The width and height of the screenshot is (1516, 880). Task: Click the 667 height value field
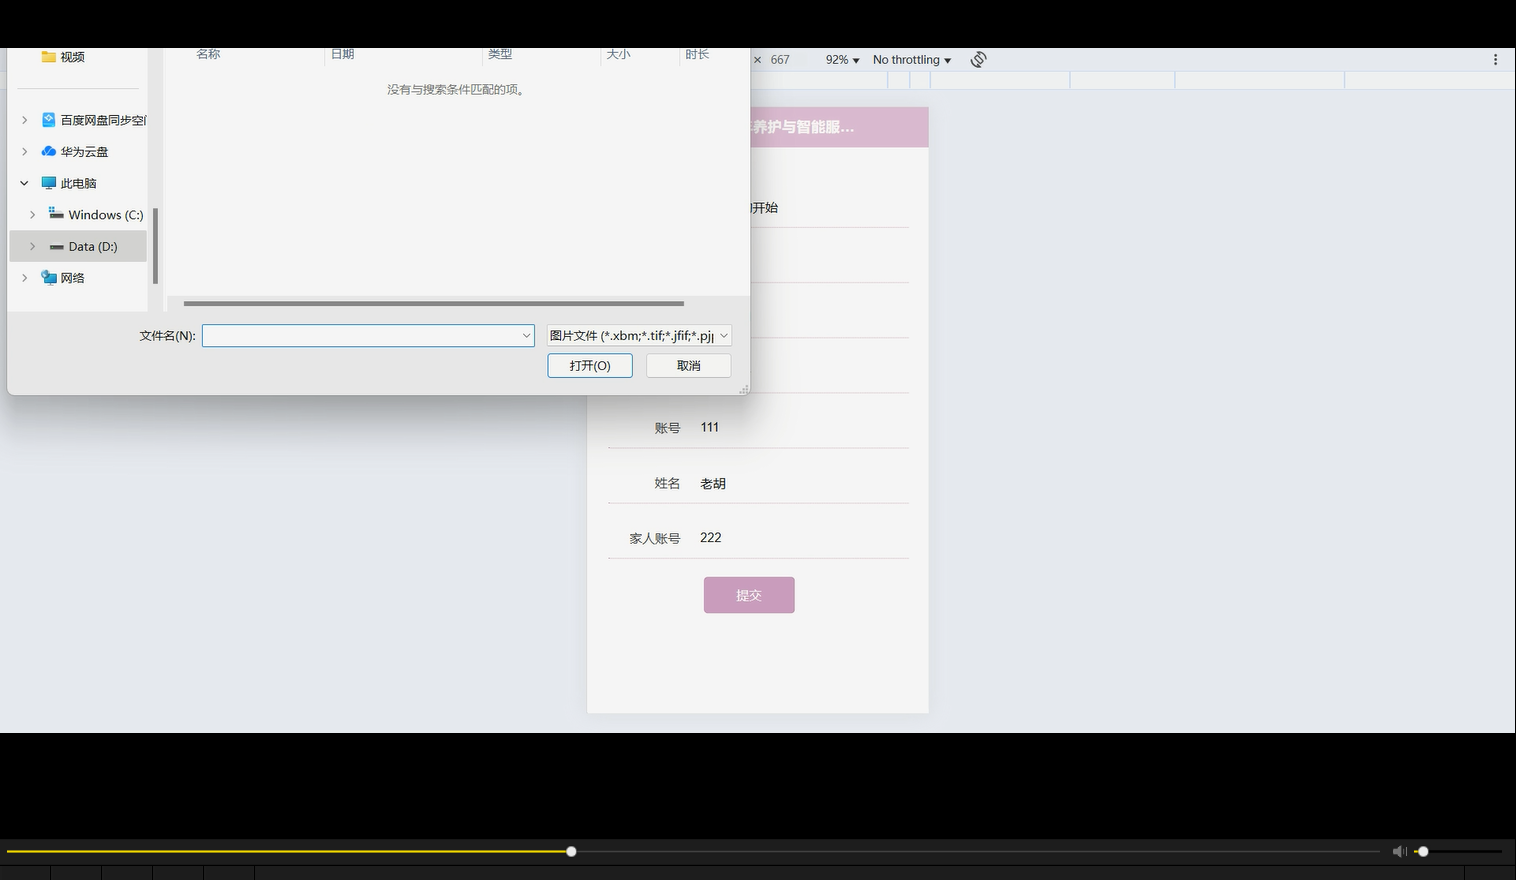(x=780, y=60)
